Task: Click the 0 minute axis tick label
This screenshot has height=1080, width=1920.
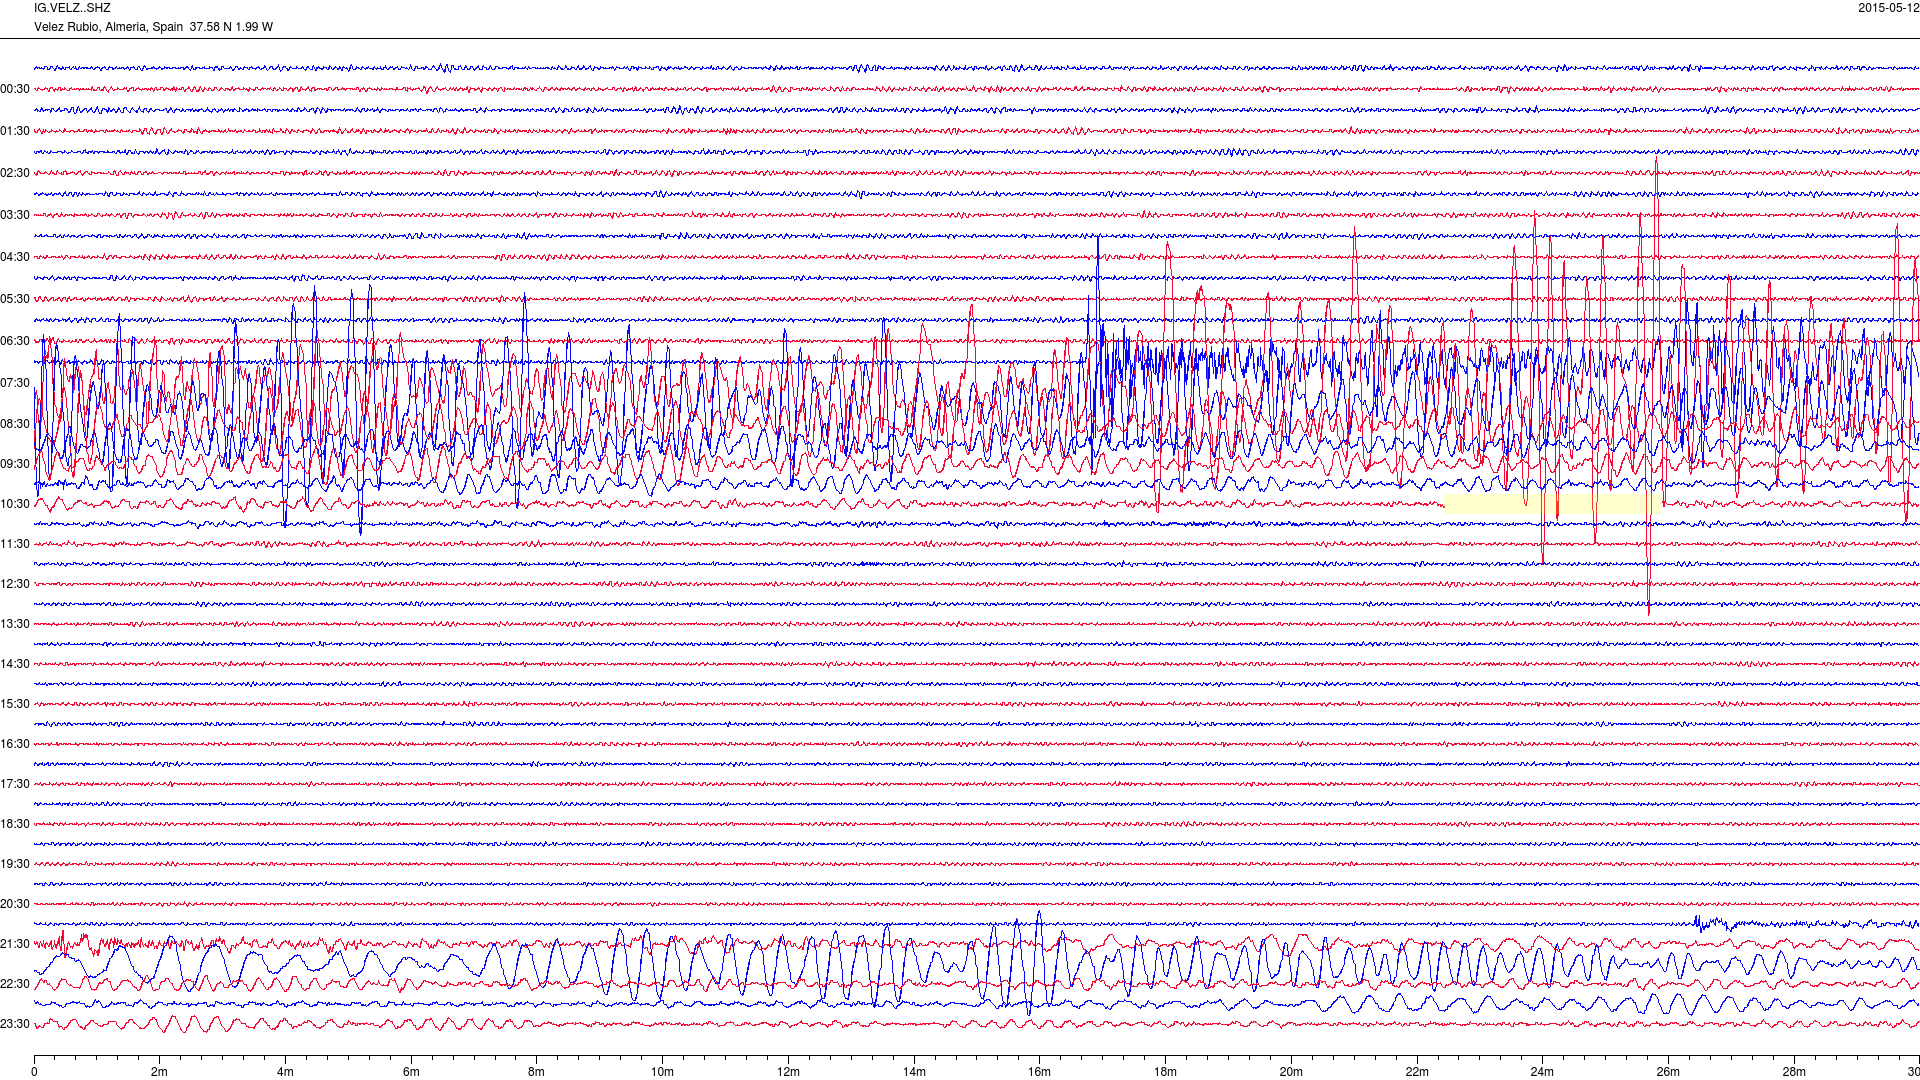Action: point(34,1072)
